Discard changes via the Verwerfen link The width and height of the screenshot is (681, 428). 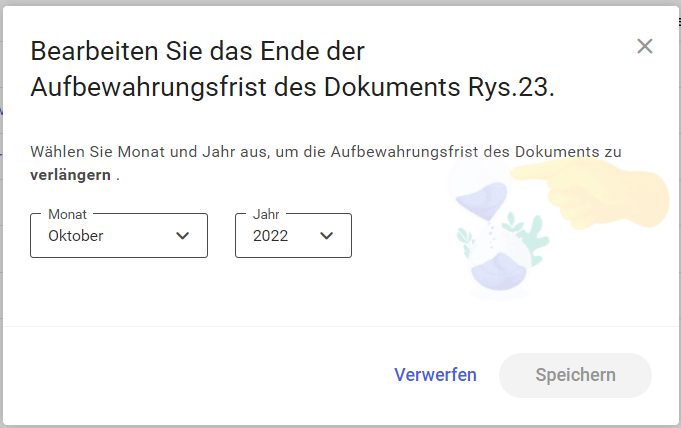tap(435, 375)
